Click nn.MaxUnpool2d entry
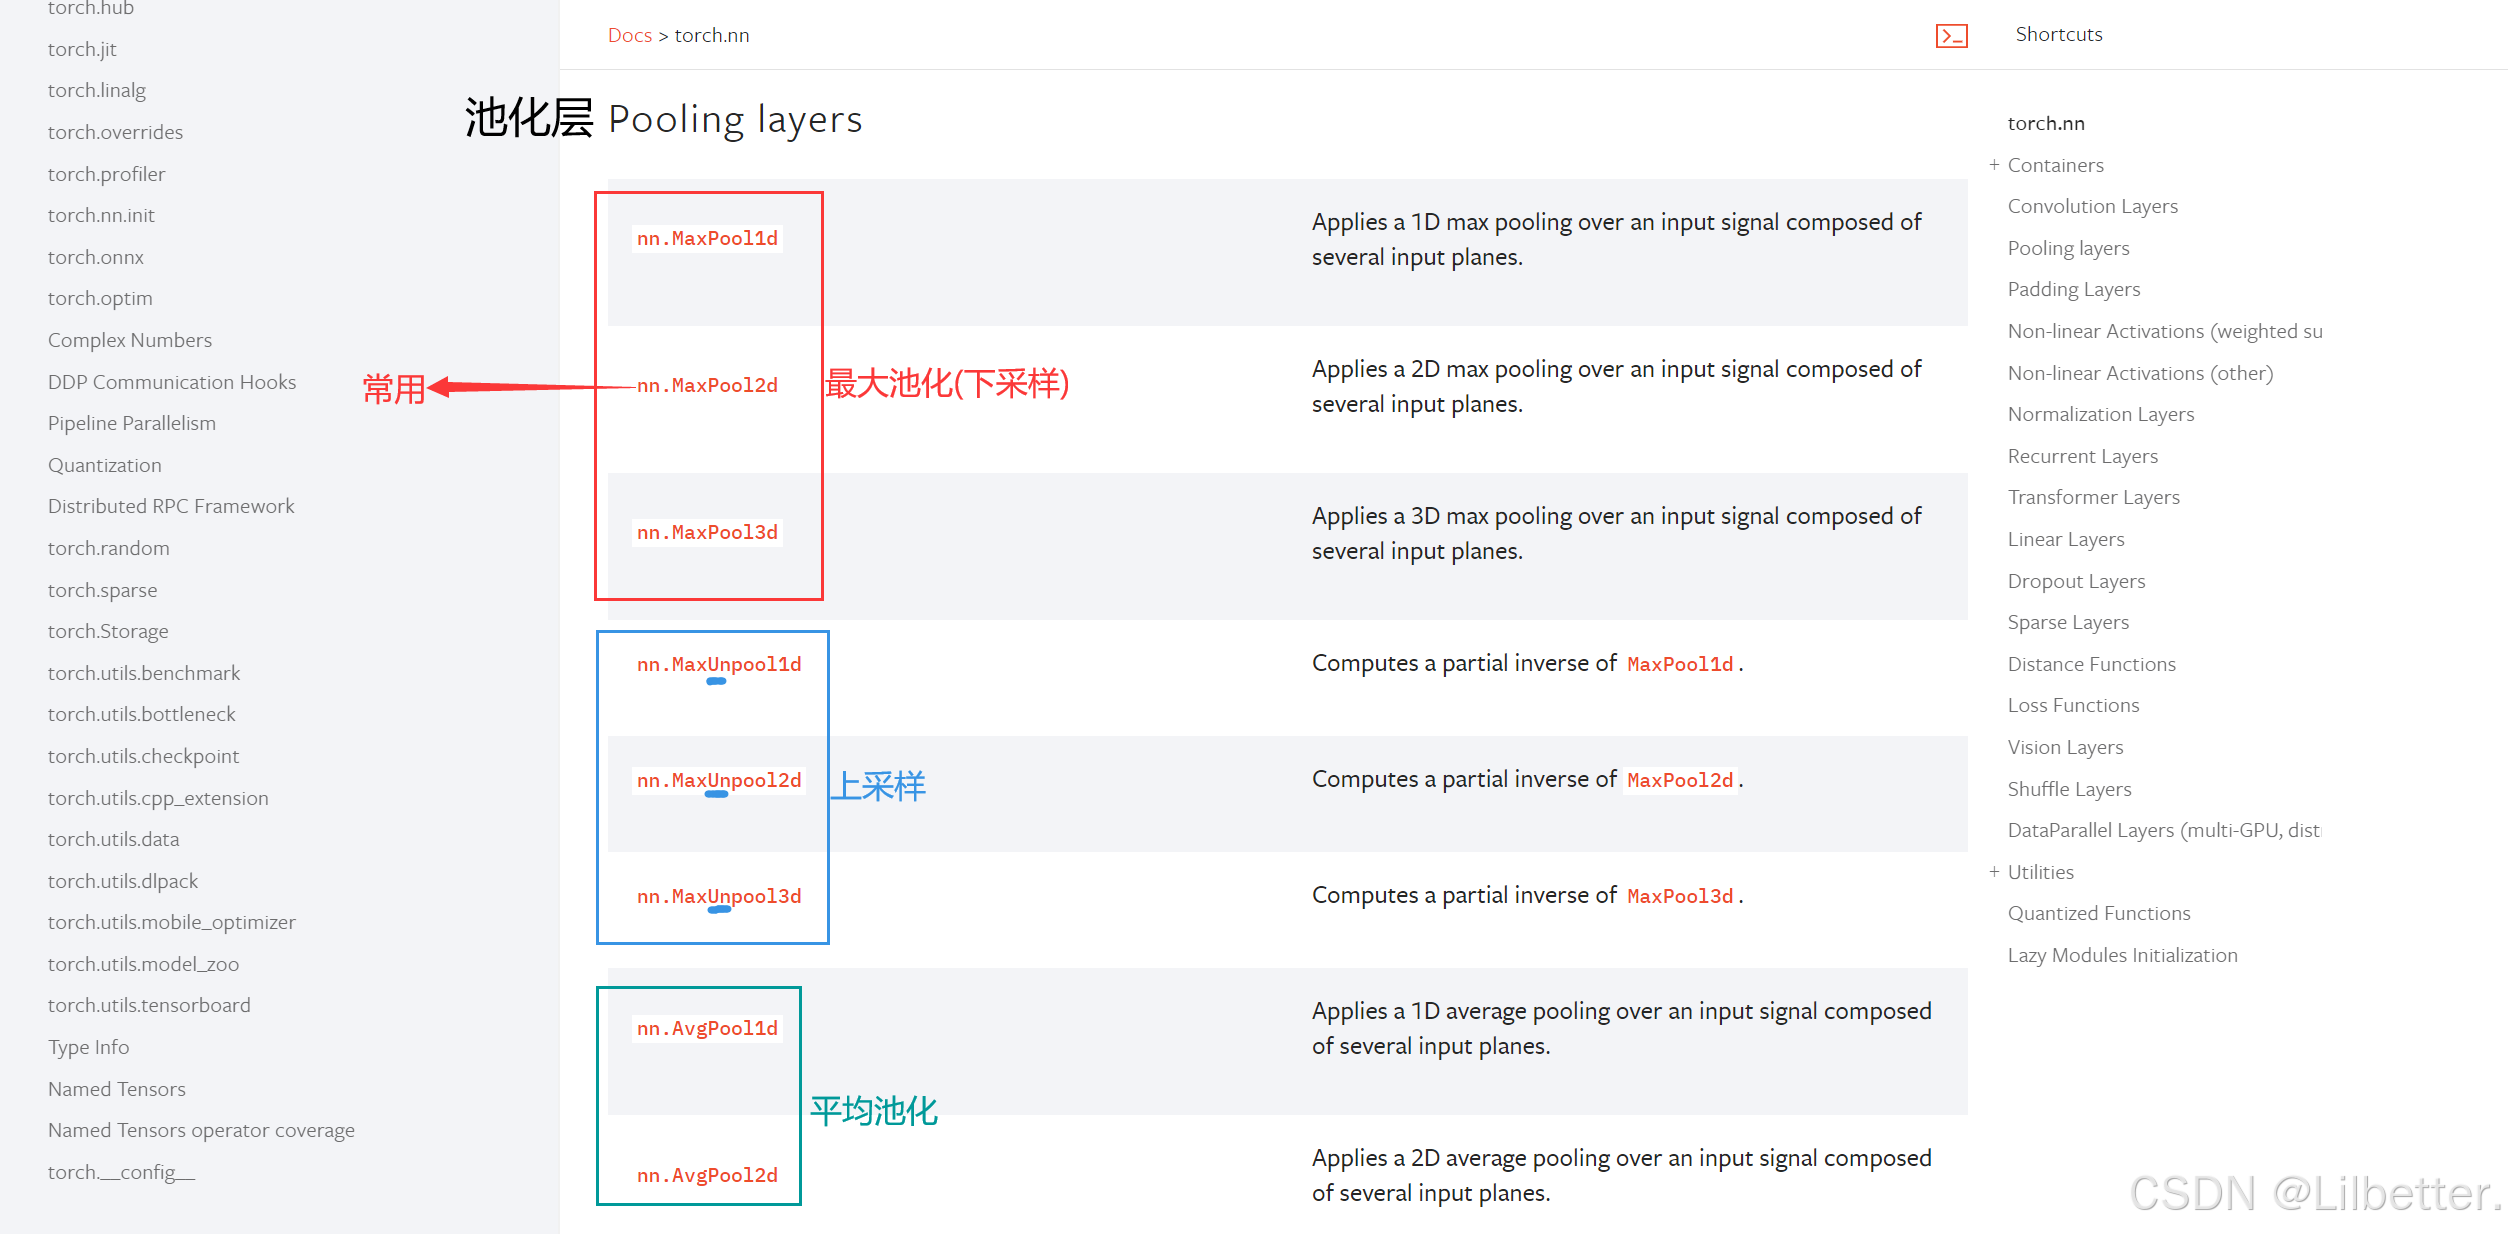The image size is (2508, 1234). click(x=719, y=780)
